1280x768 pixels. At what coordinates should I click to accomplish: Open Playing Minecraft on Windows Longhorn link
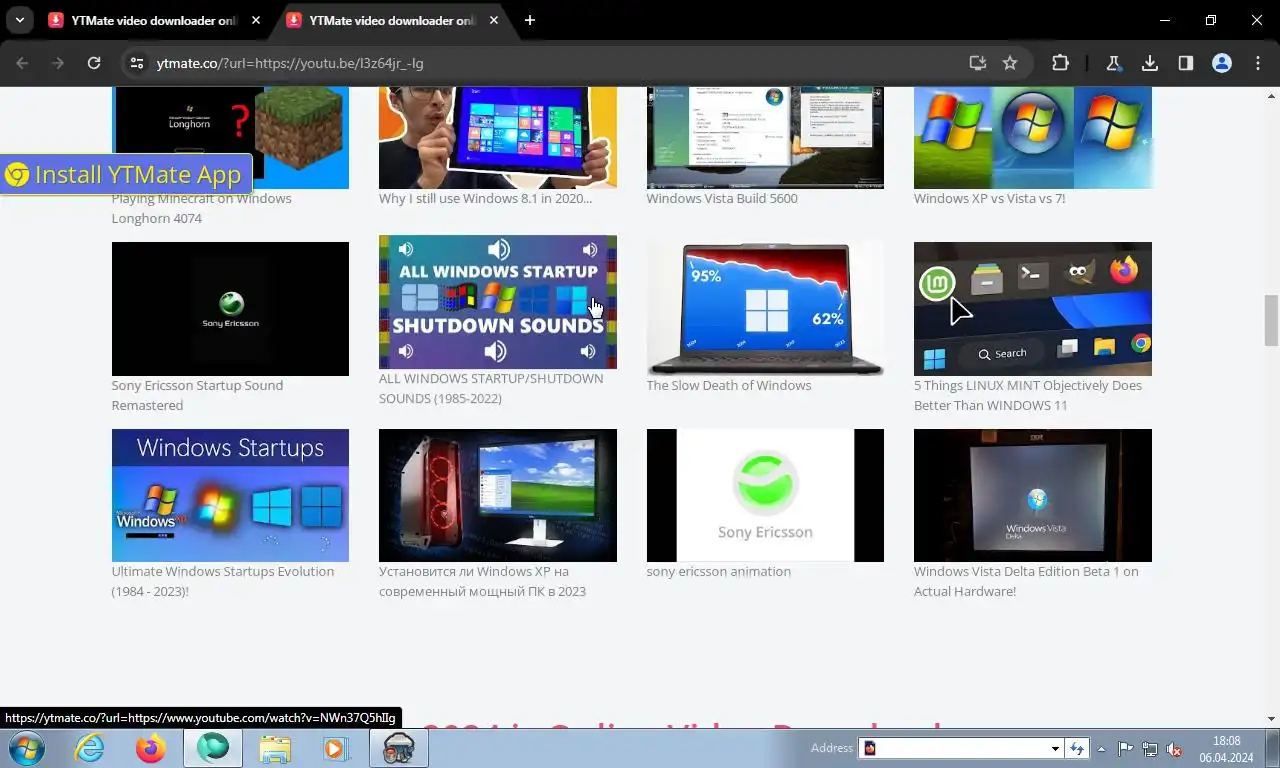(x=201, y=208)
